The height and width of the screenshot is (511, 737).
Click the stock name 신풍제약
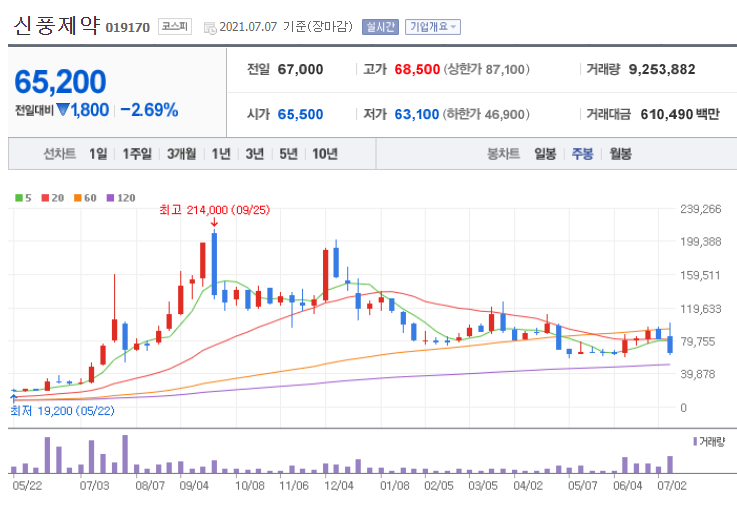click(x=56, y=25)
